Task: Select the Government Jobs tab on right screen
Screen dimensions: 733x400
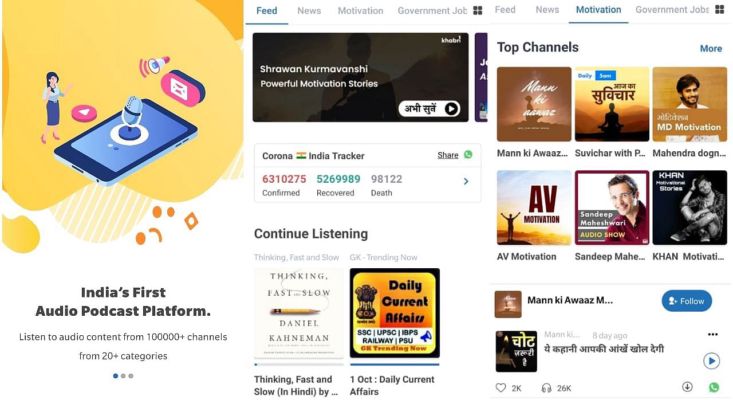Action: pyautogui.click(x=672, y=9)
